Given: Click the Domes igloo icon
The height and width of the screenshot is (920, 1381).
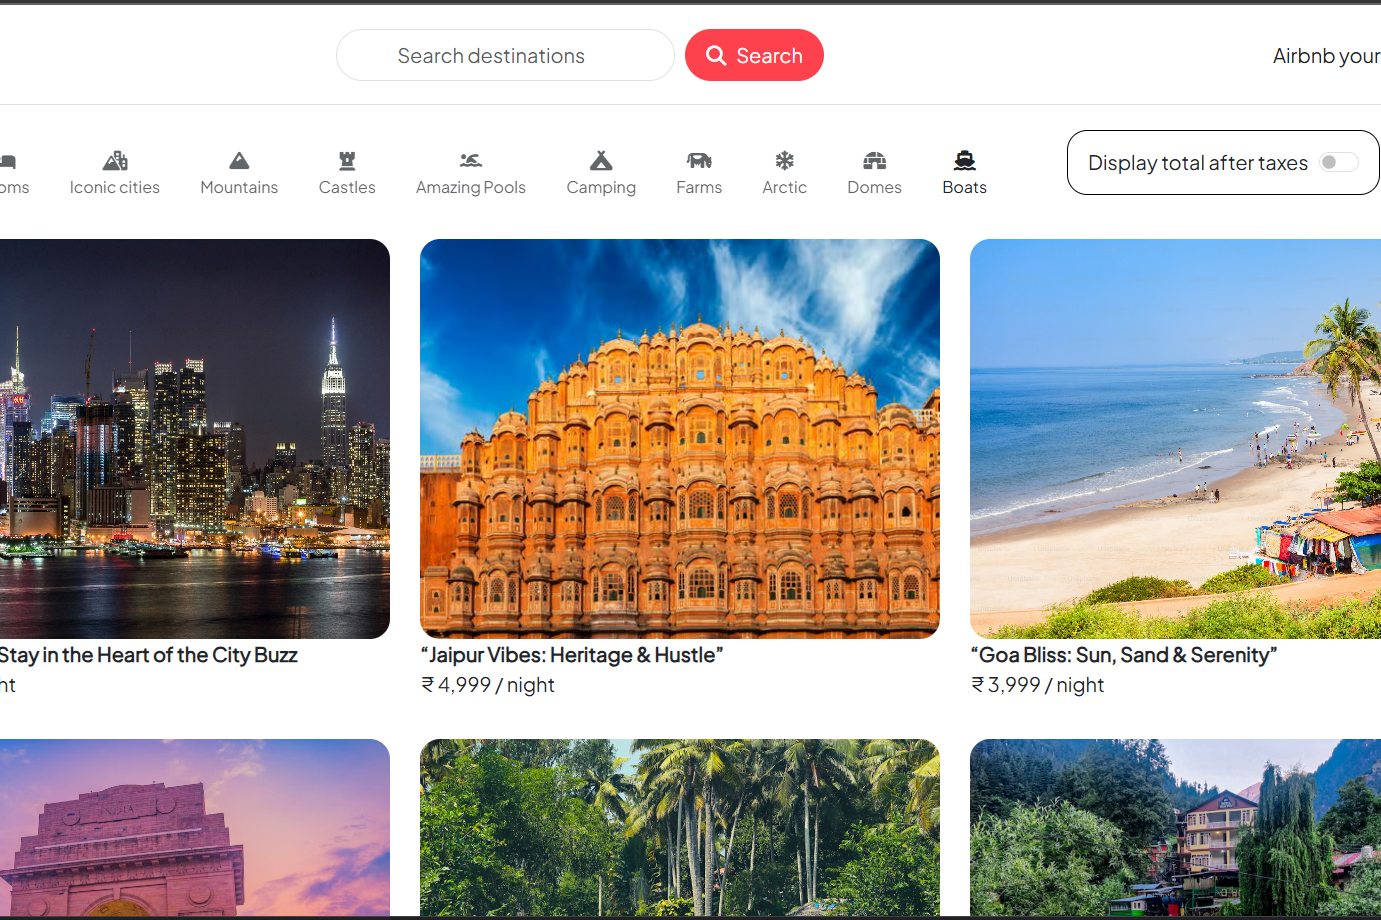Looking at the screenshot, I should tap(875, 160).
